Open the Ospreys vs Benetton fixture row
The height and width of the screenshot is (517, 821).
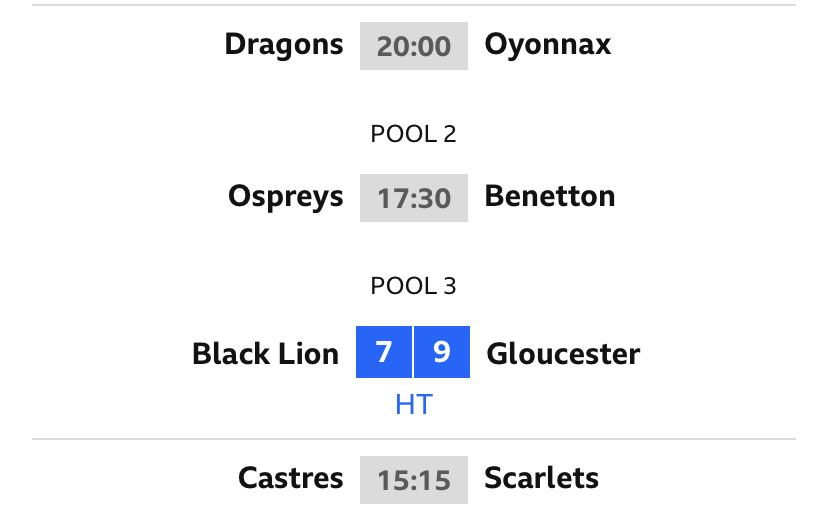point(414,198)
